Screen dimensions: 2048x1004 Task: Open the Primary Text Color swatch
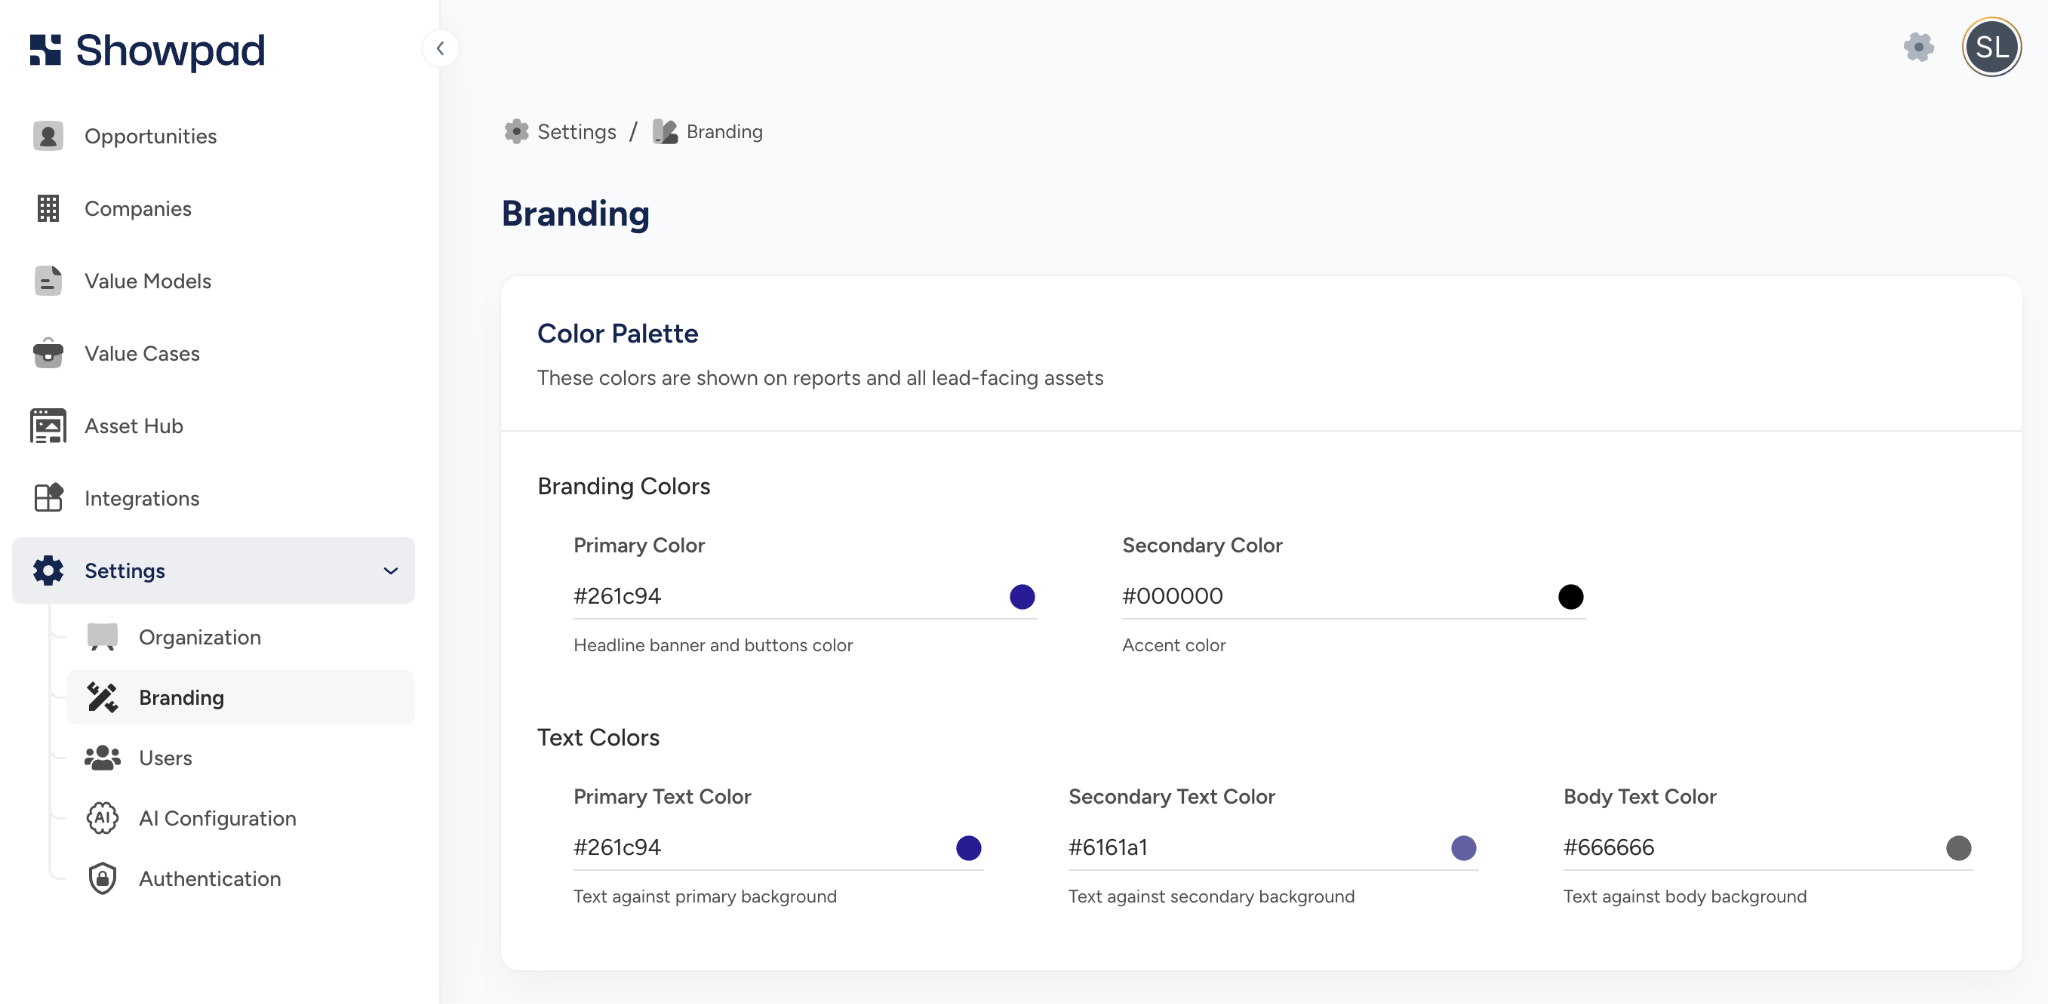[x=969, y=848]
